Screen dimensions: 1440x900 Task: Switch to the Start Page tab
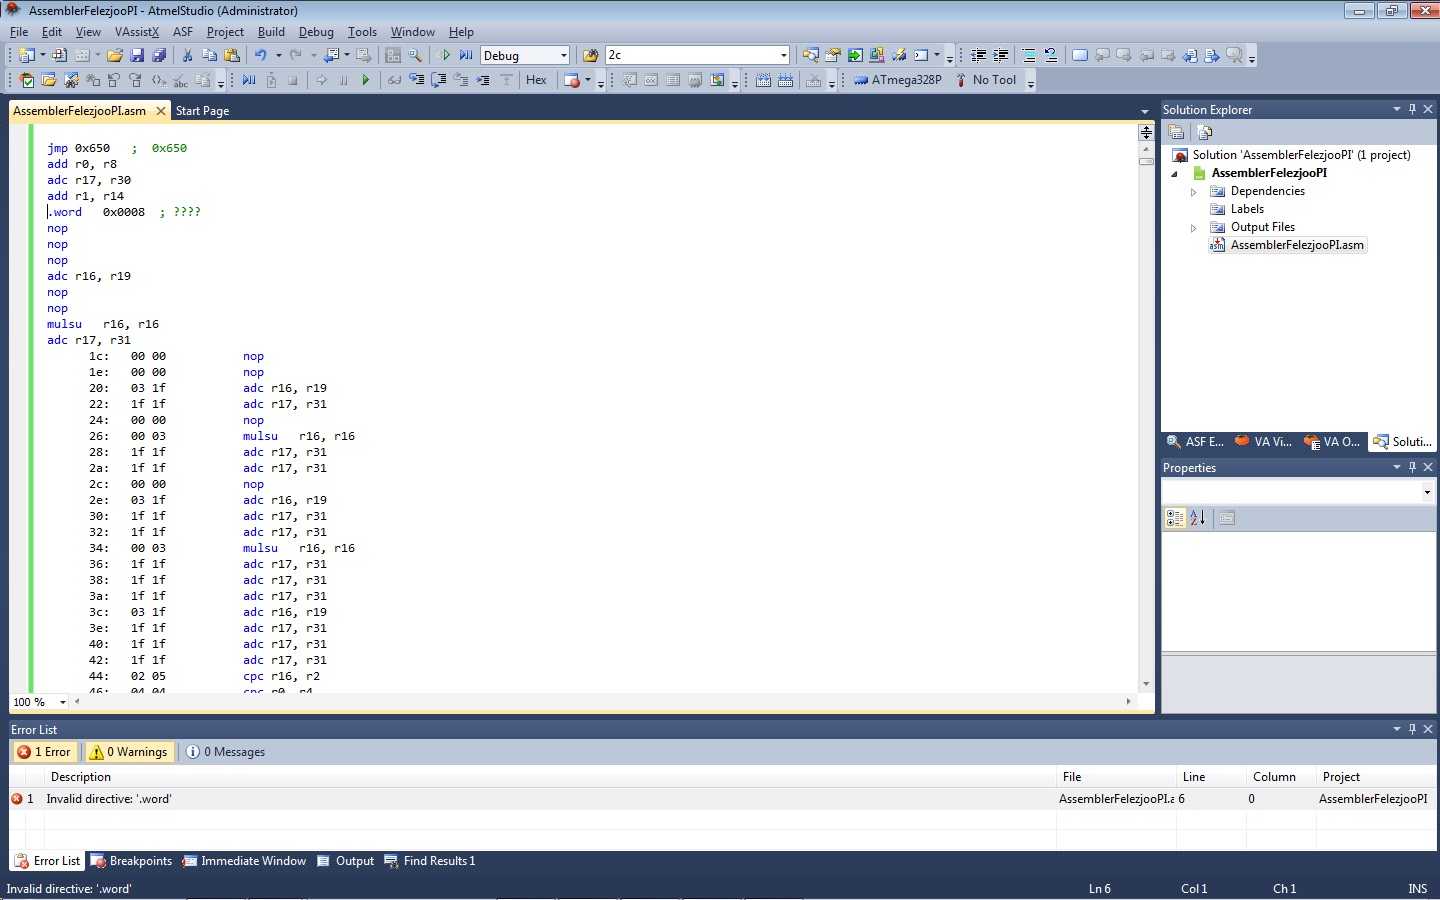click(202, 111)
